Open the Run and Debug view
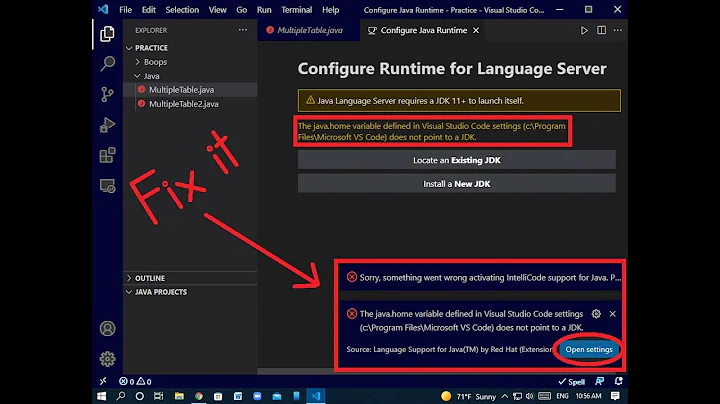Screen dimensions: 720x404 click(x=107, y=125)
